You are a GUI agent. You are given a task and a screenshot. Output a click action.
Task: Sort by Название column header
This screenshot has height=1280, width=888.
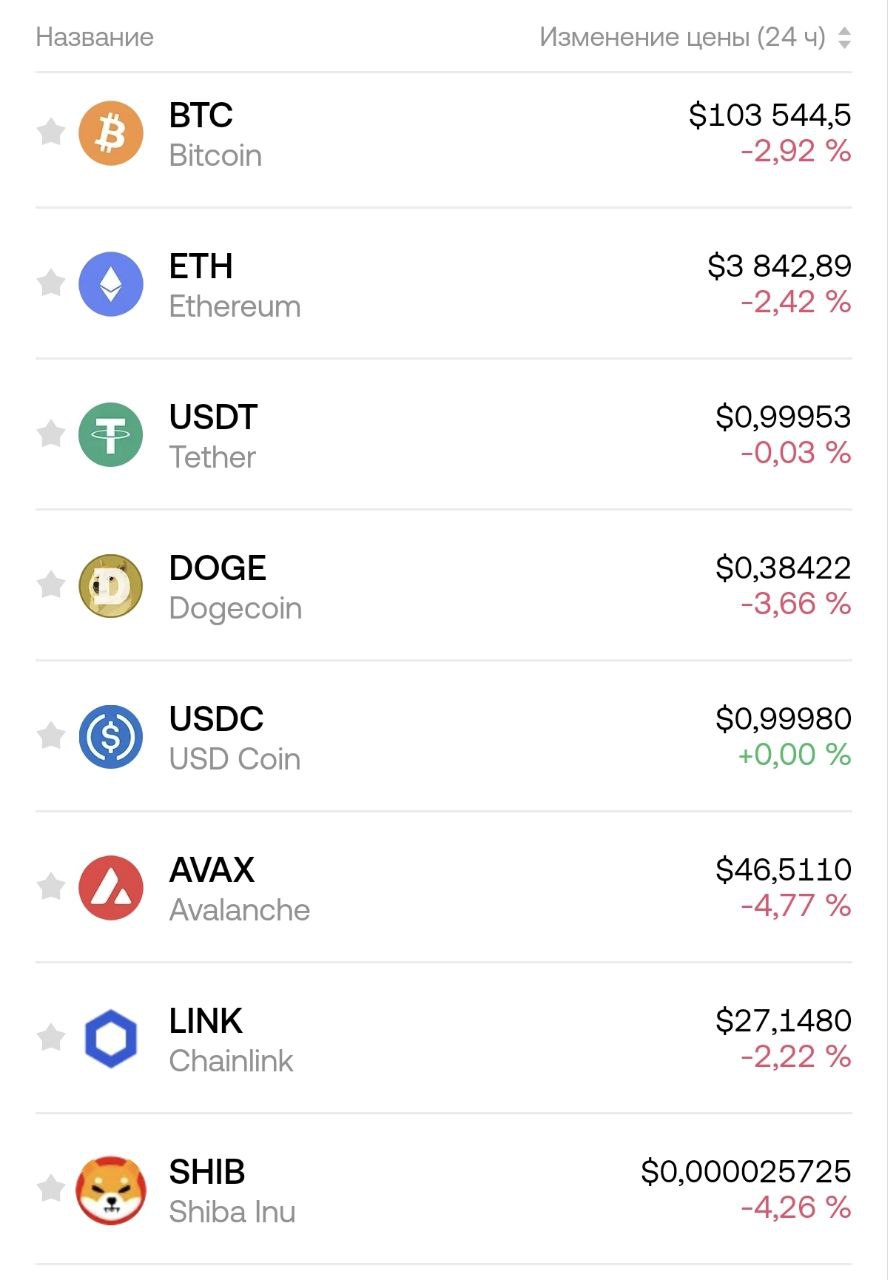click(95, 38)
